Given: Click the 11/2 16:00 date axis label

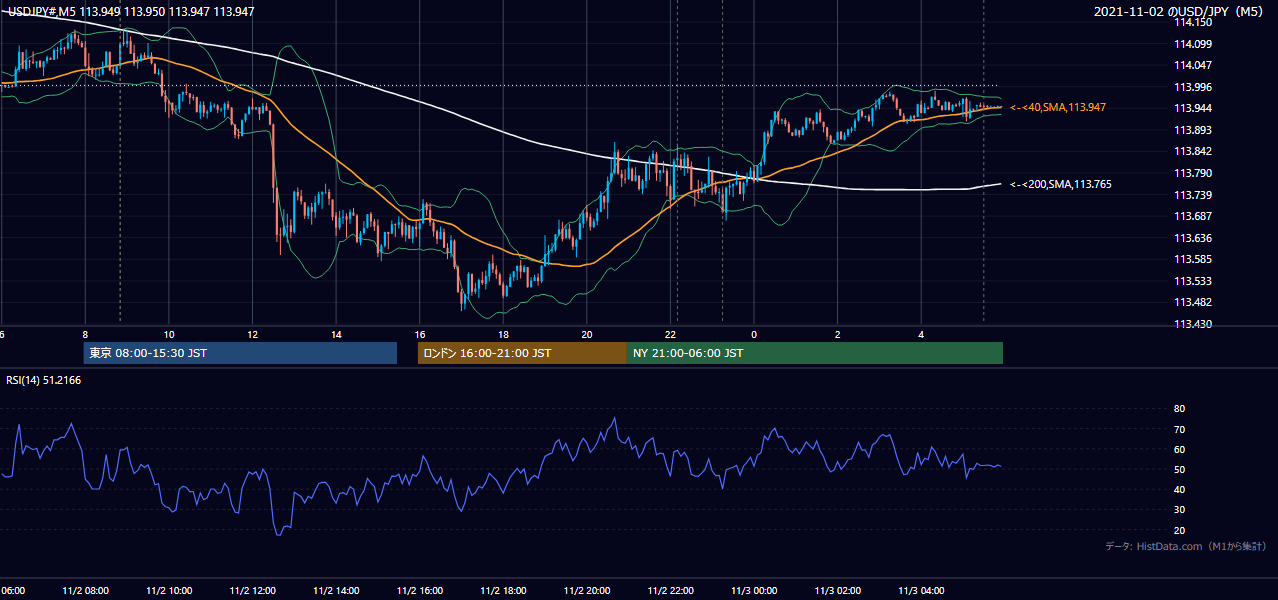Looking at the screenshot, I should [420, 590].
